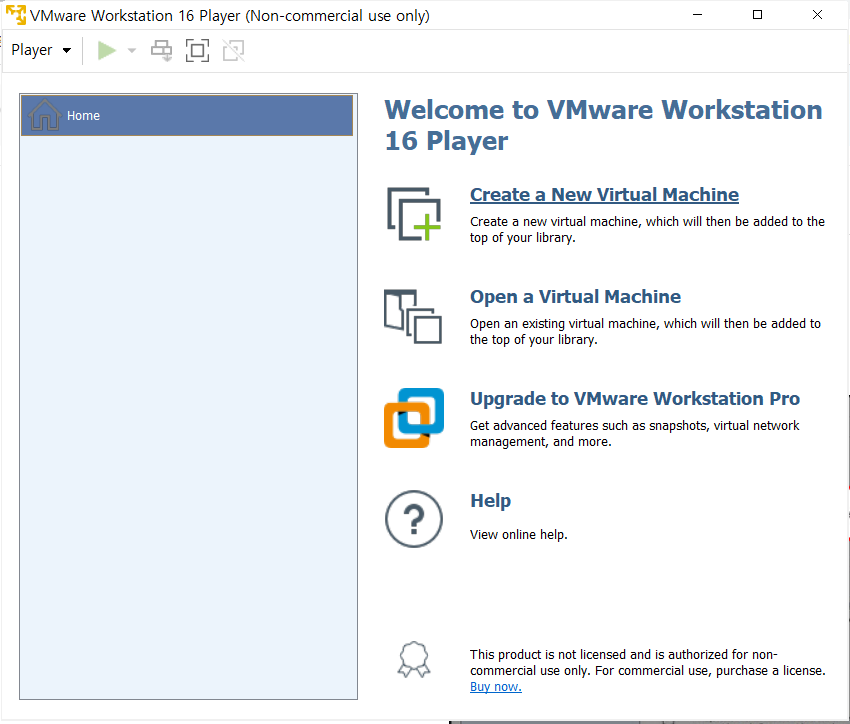The image size is (850, 724).
Task: Minimize the VMware Player window
Action: (x=698, y=15)
